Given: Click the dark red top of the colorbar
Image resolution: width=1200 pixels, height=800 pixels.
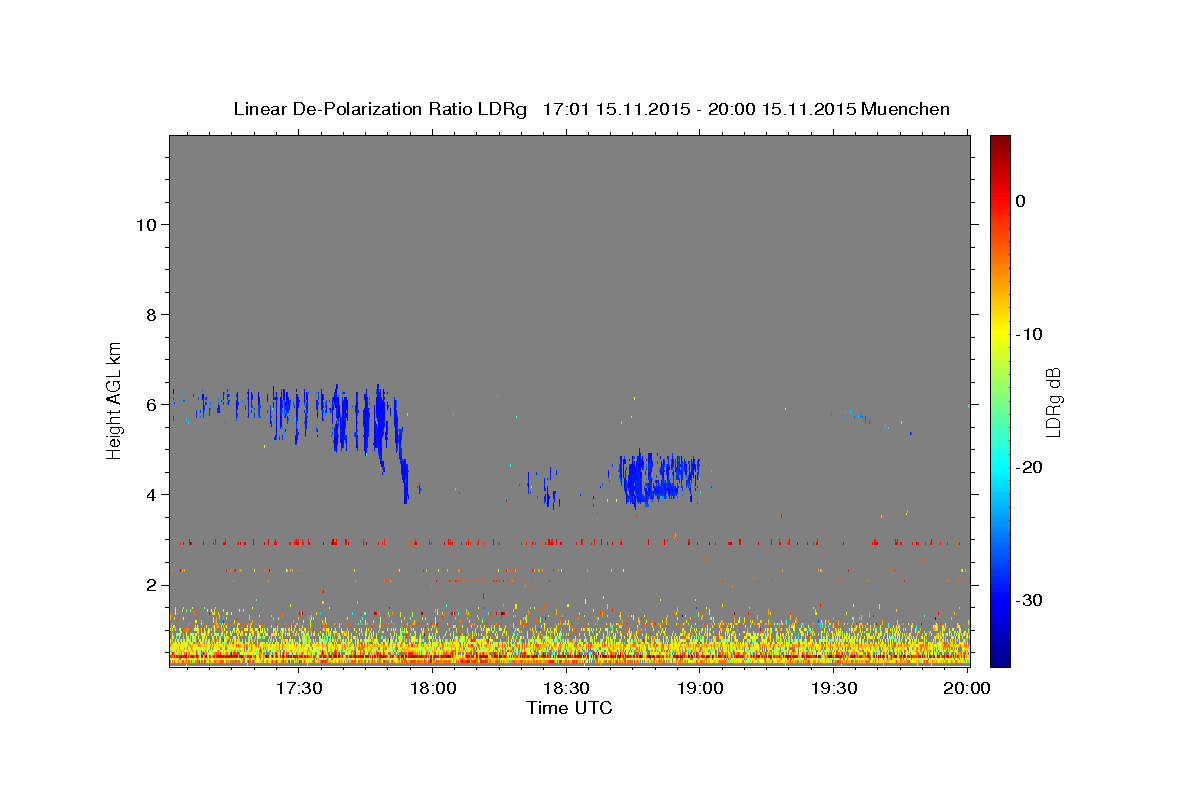Looking at the screenshot, I should [x=1000, y=142].
